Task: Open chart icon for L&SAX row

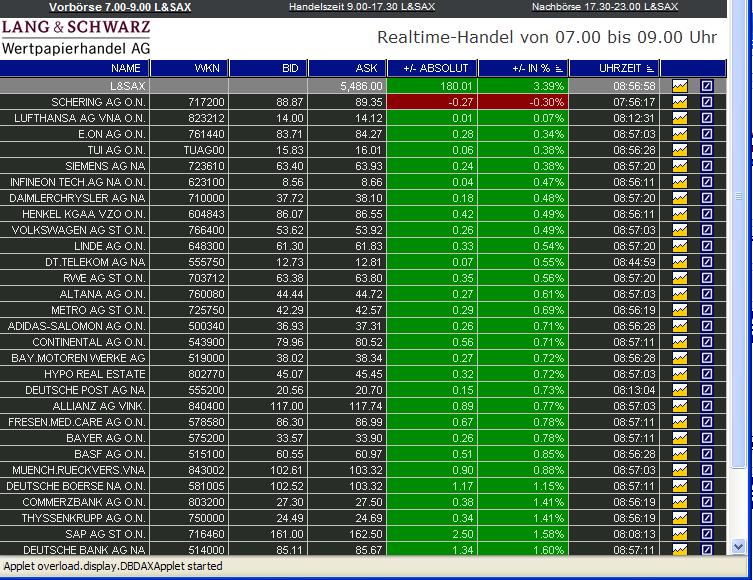Action: [680, 86]
